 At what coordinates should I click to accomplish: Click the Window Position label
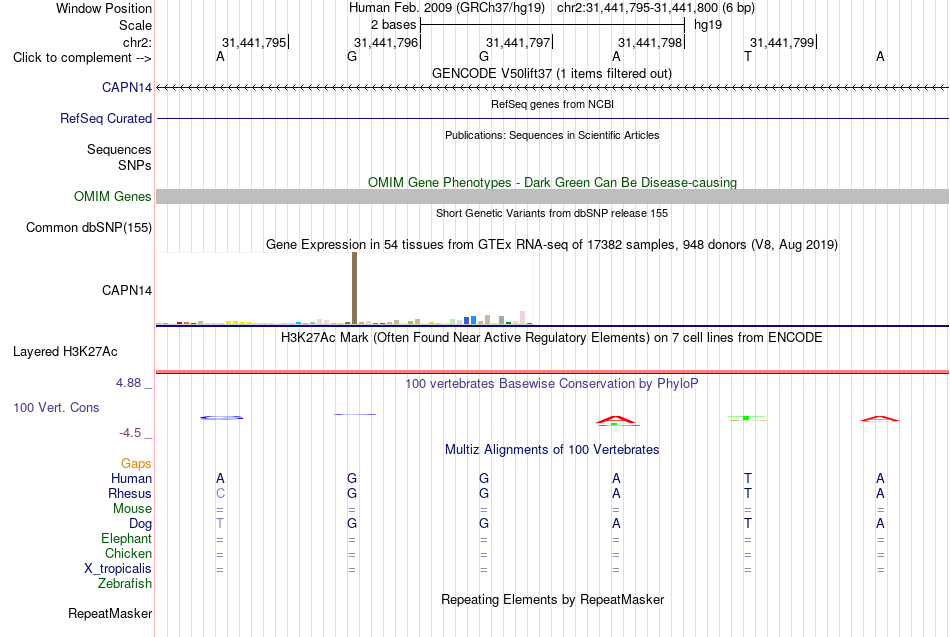coord(104,8)
